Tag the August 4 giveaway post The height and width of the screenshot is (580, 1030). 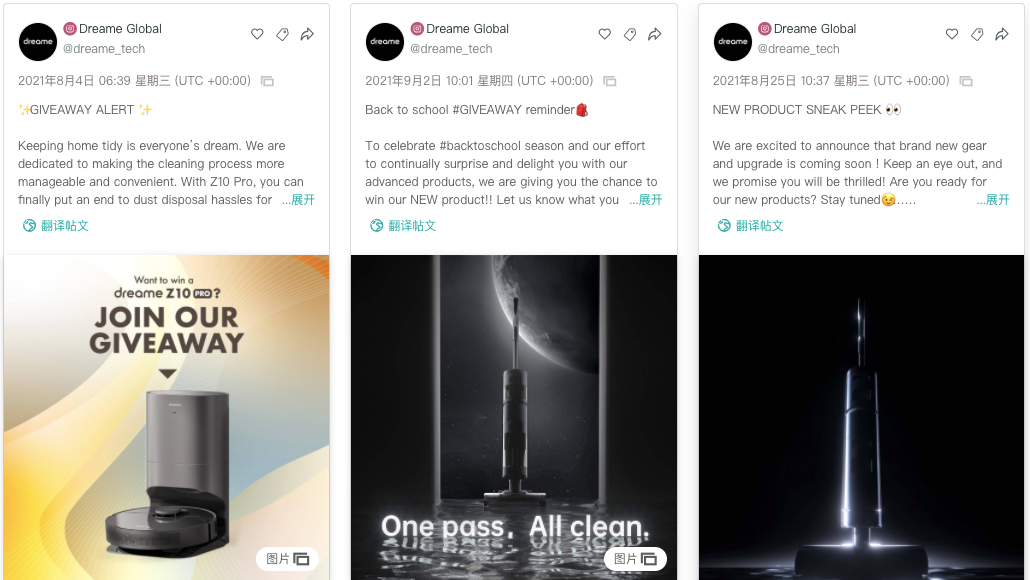pyautogui.click(x=282, y=34)
